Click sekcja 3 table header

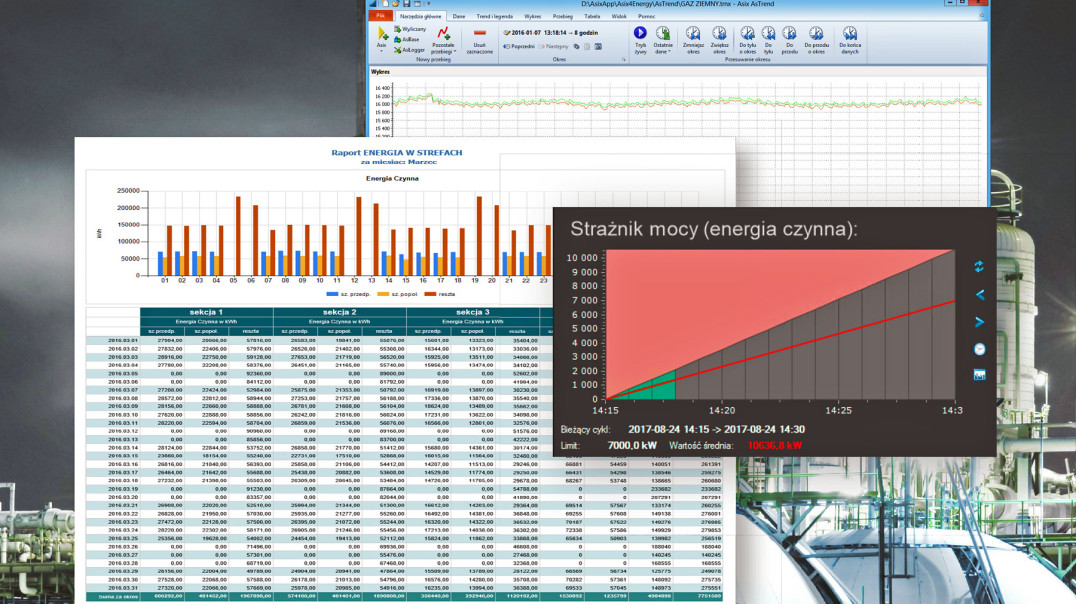(x=473, y=312)
